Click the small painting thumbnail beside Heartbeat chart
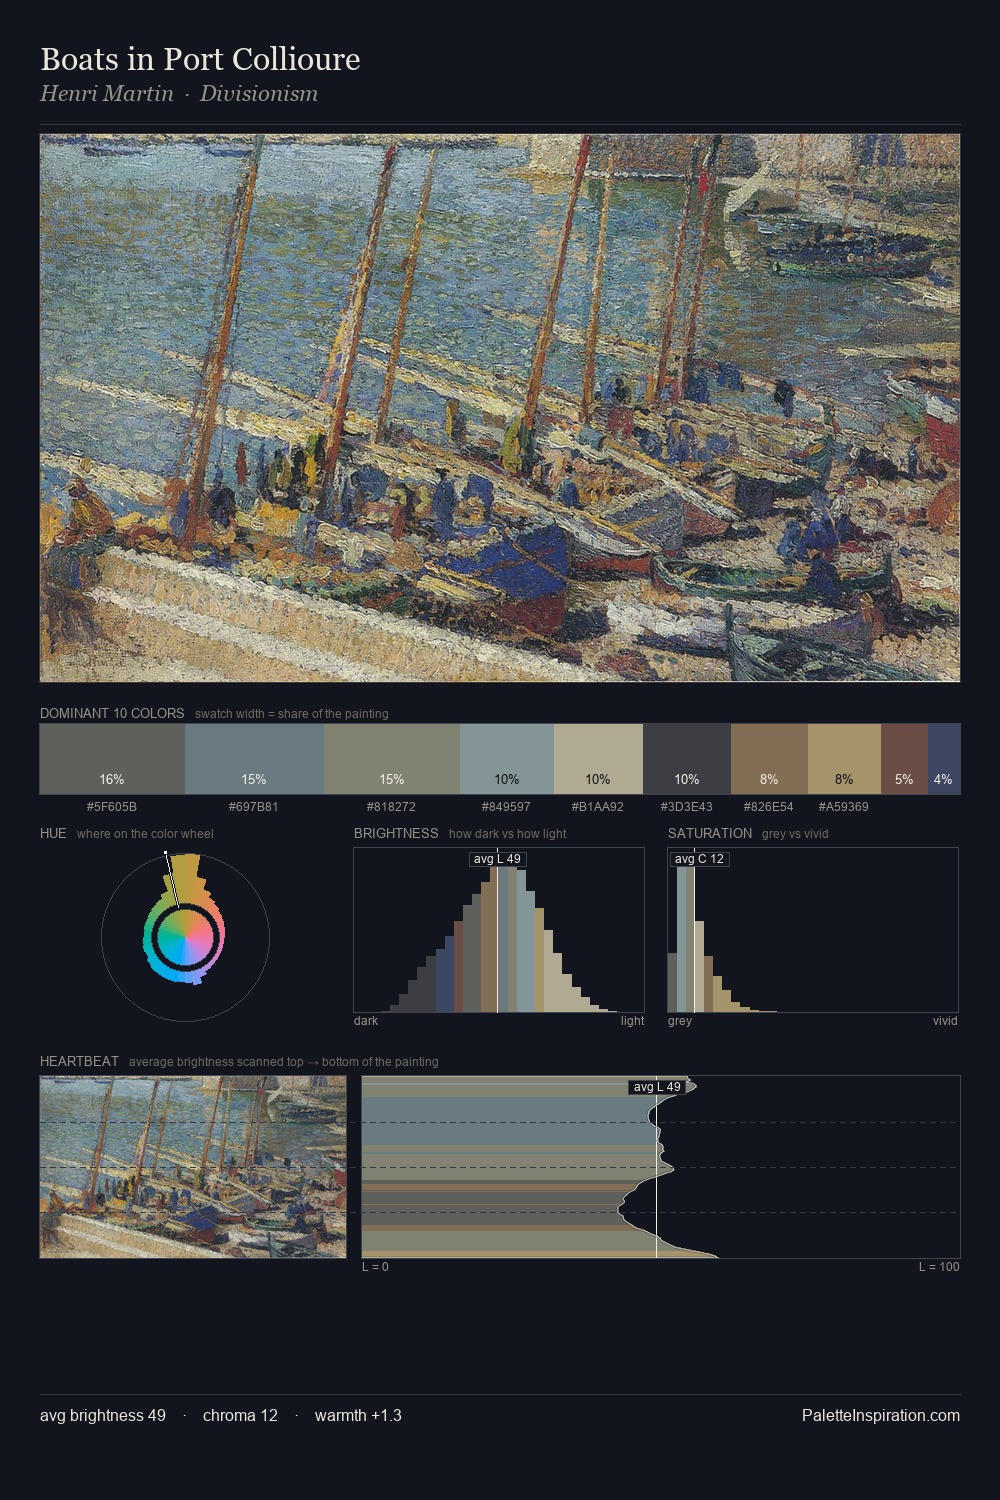Screen dimensions: 1000x1500 (x=193, y=1167)
